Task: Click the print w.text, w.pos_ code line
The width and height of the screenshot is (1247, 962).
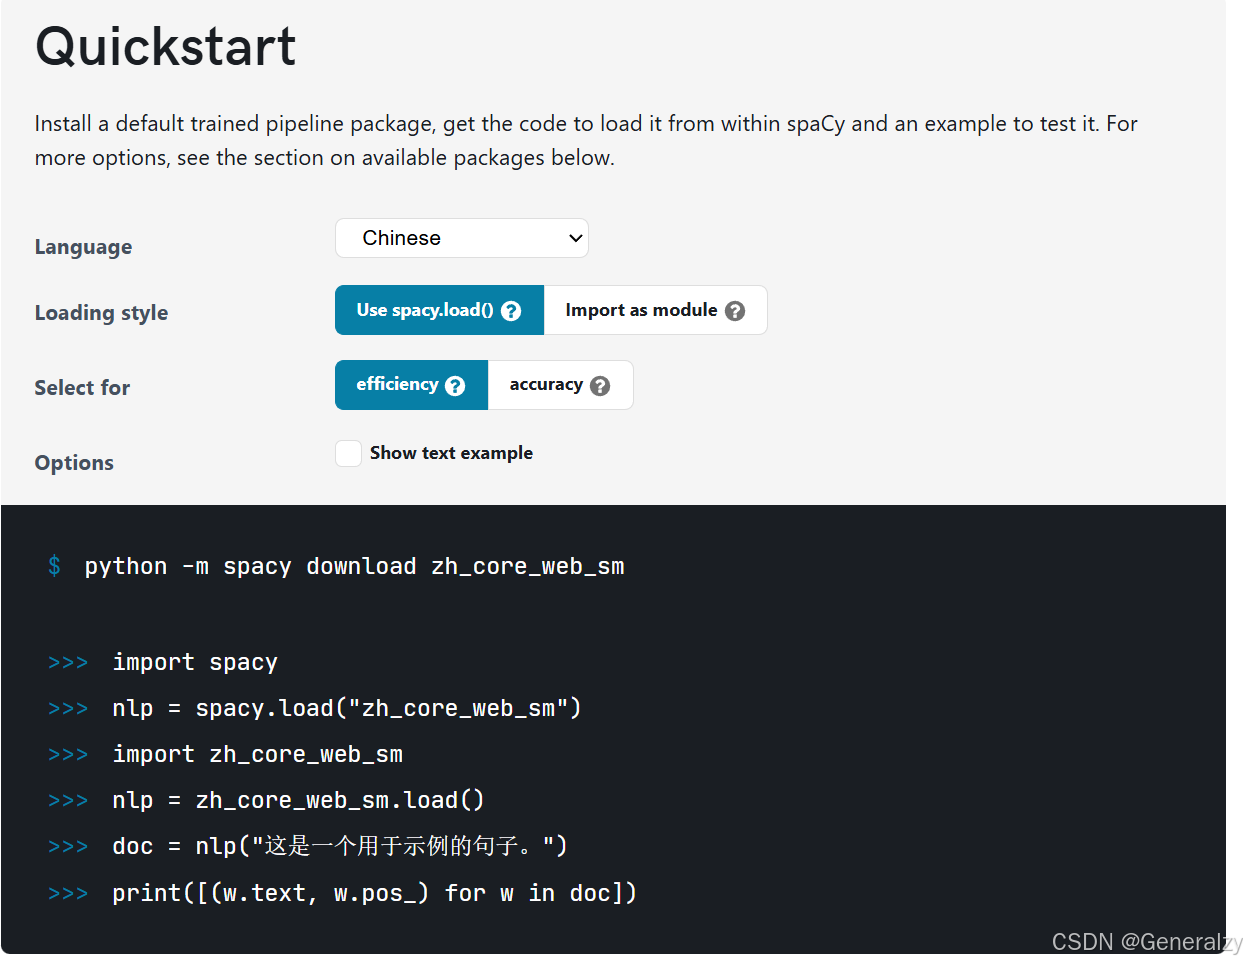Action: click(x=374, y=893)
